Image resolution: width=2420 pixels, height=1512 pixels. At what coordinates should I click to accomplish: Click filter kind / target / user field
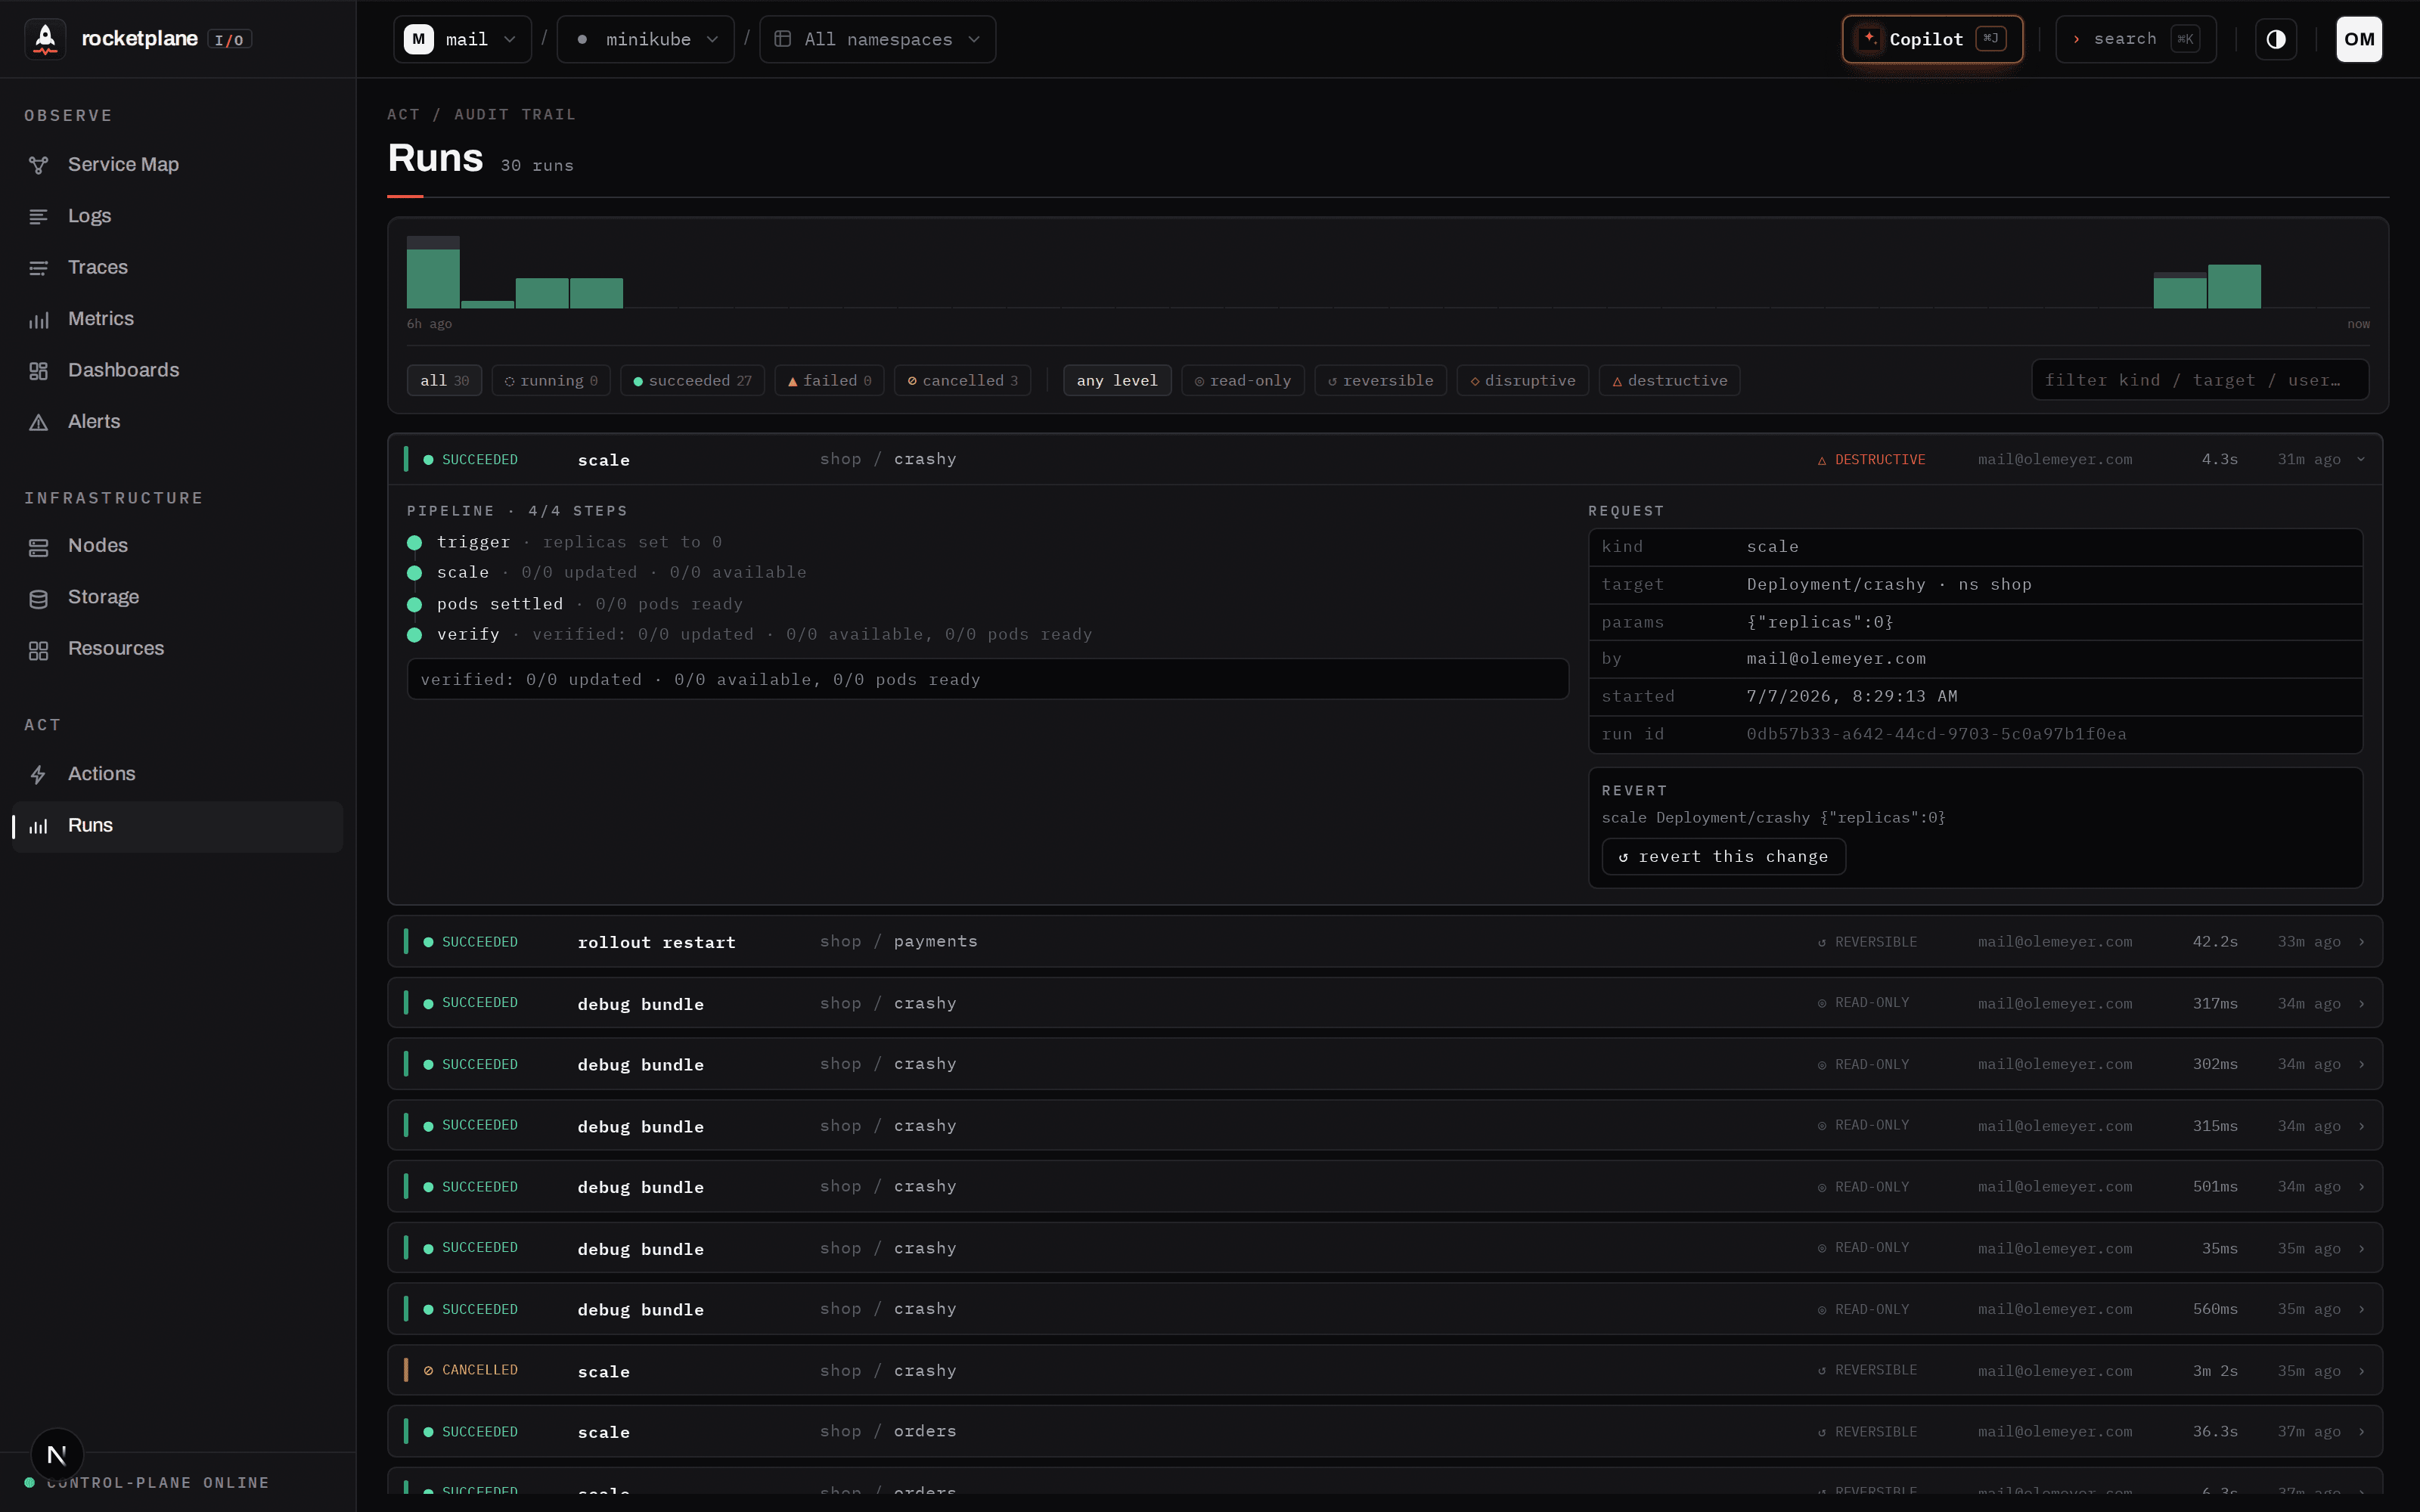point(2199,381)
